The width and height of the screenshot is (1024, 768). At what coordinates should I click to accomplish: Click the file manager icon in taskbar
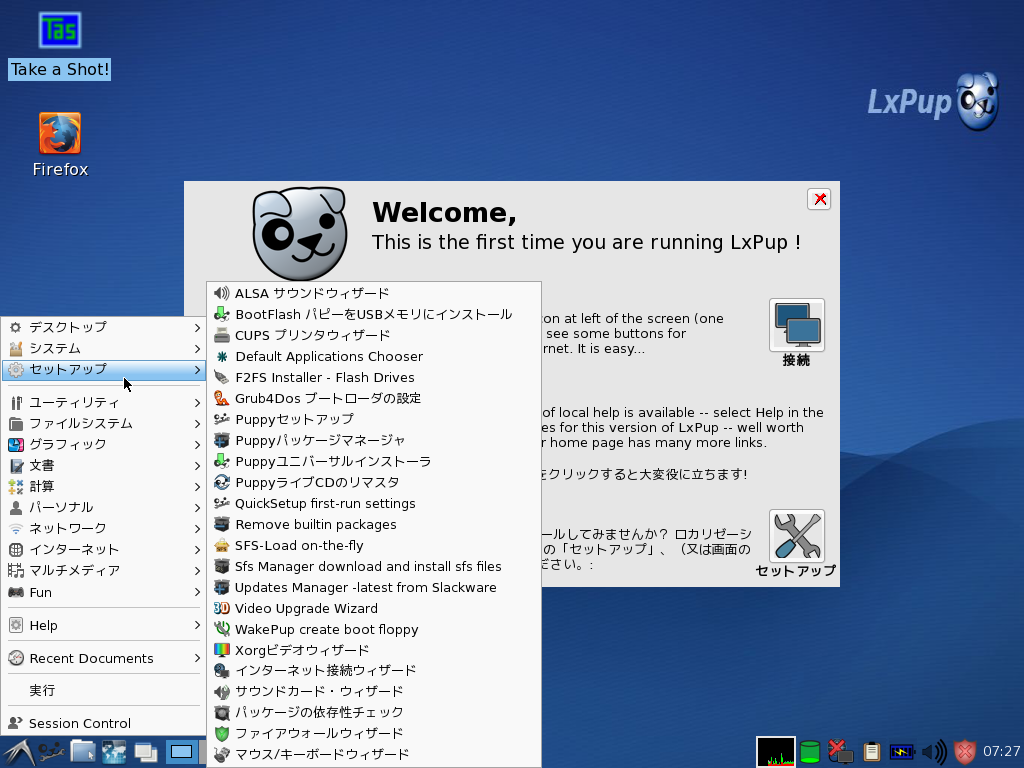coord(82,752)
